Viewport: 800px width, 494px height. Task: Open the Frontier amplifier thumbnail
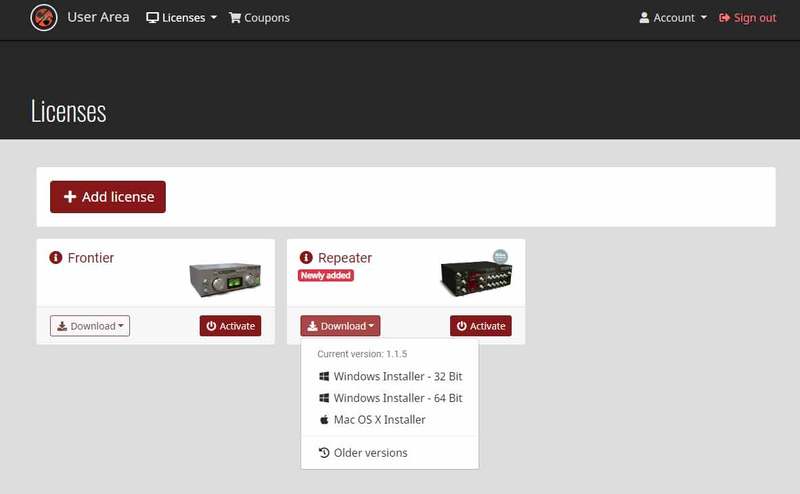(x=225, y=279)
